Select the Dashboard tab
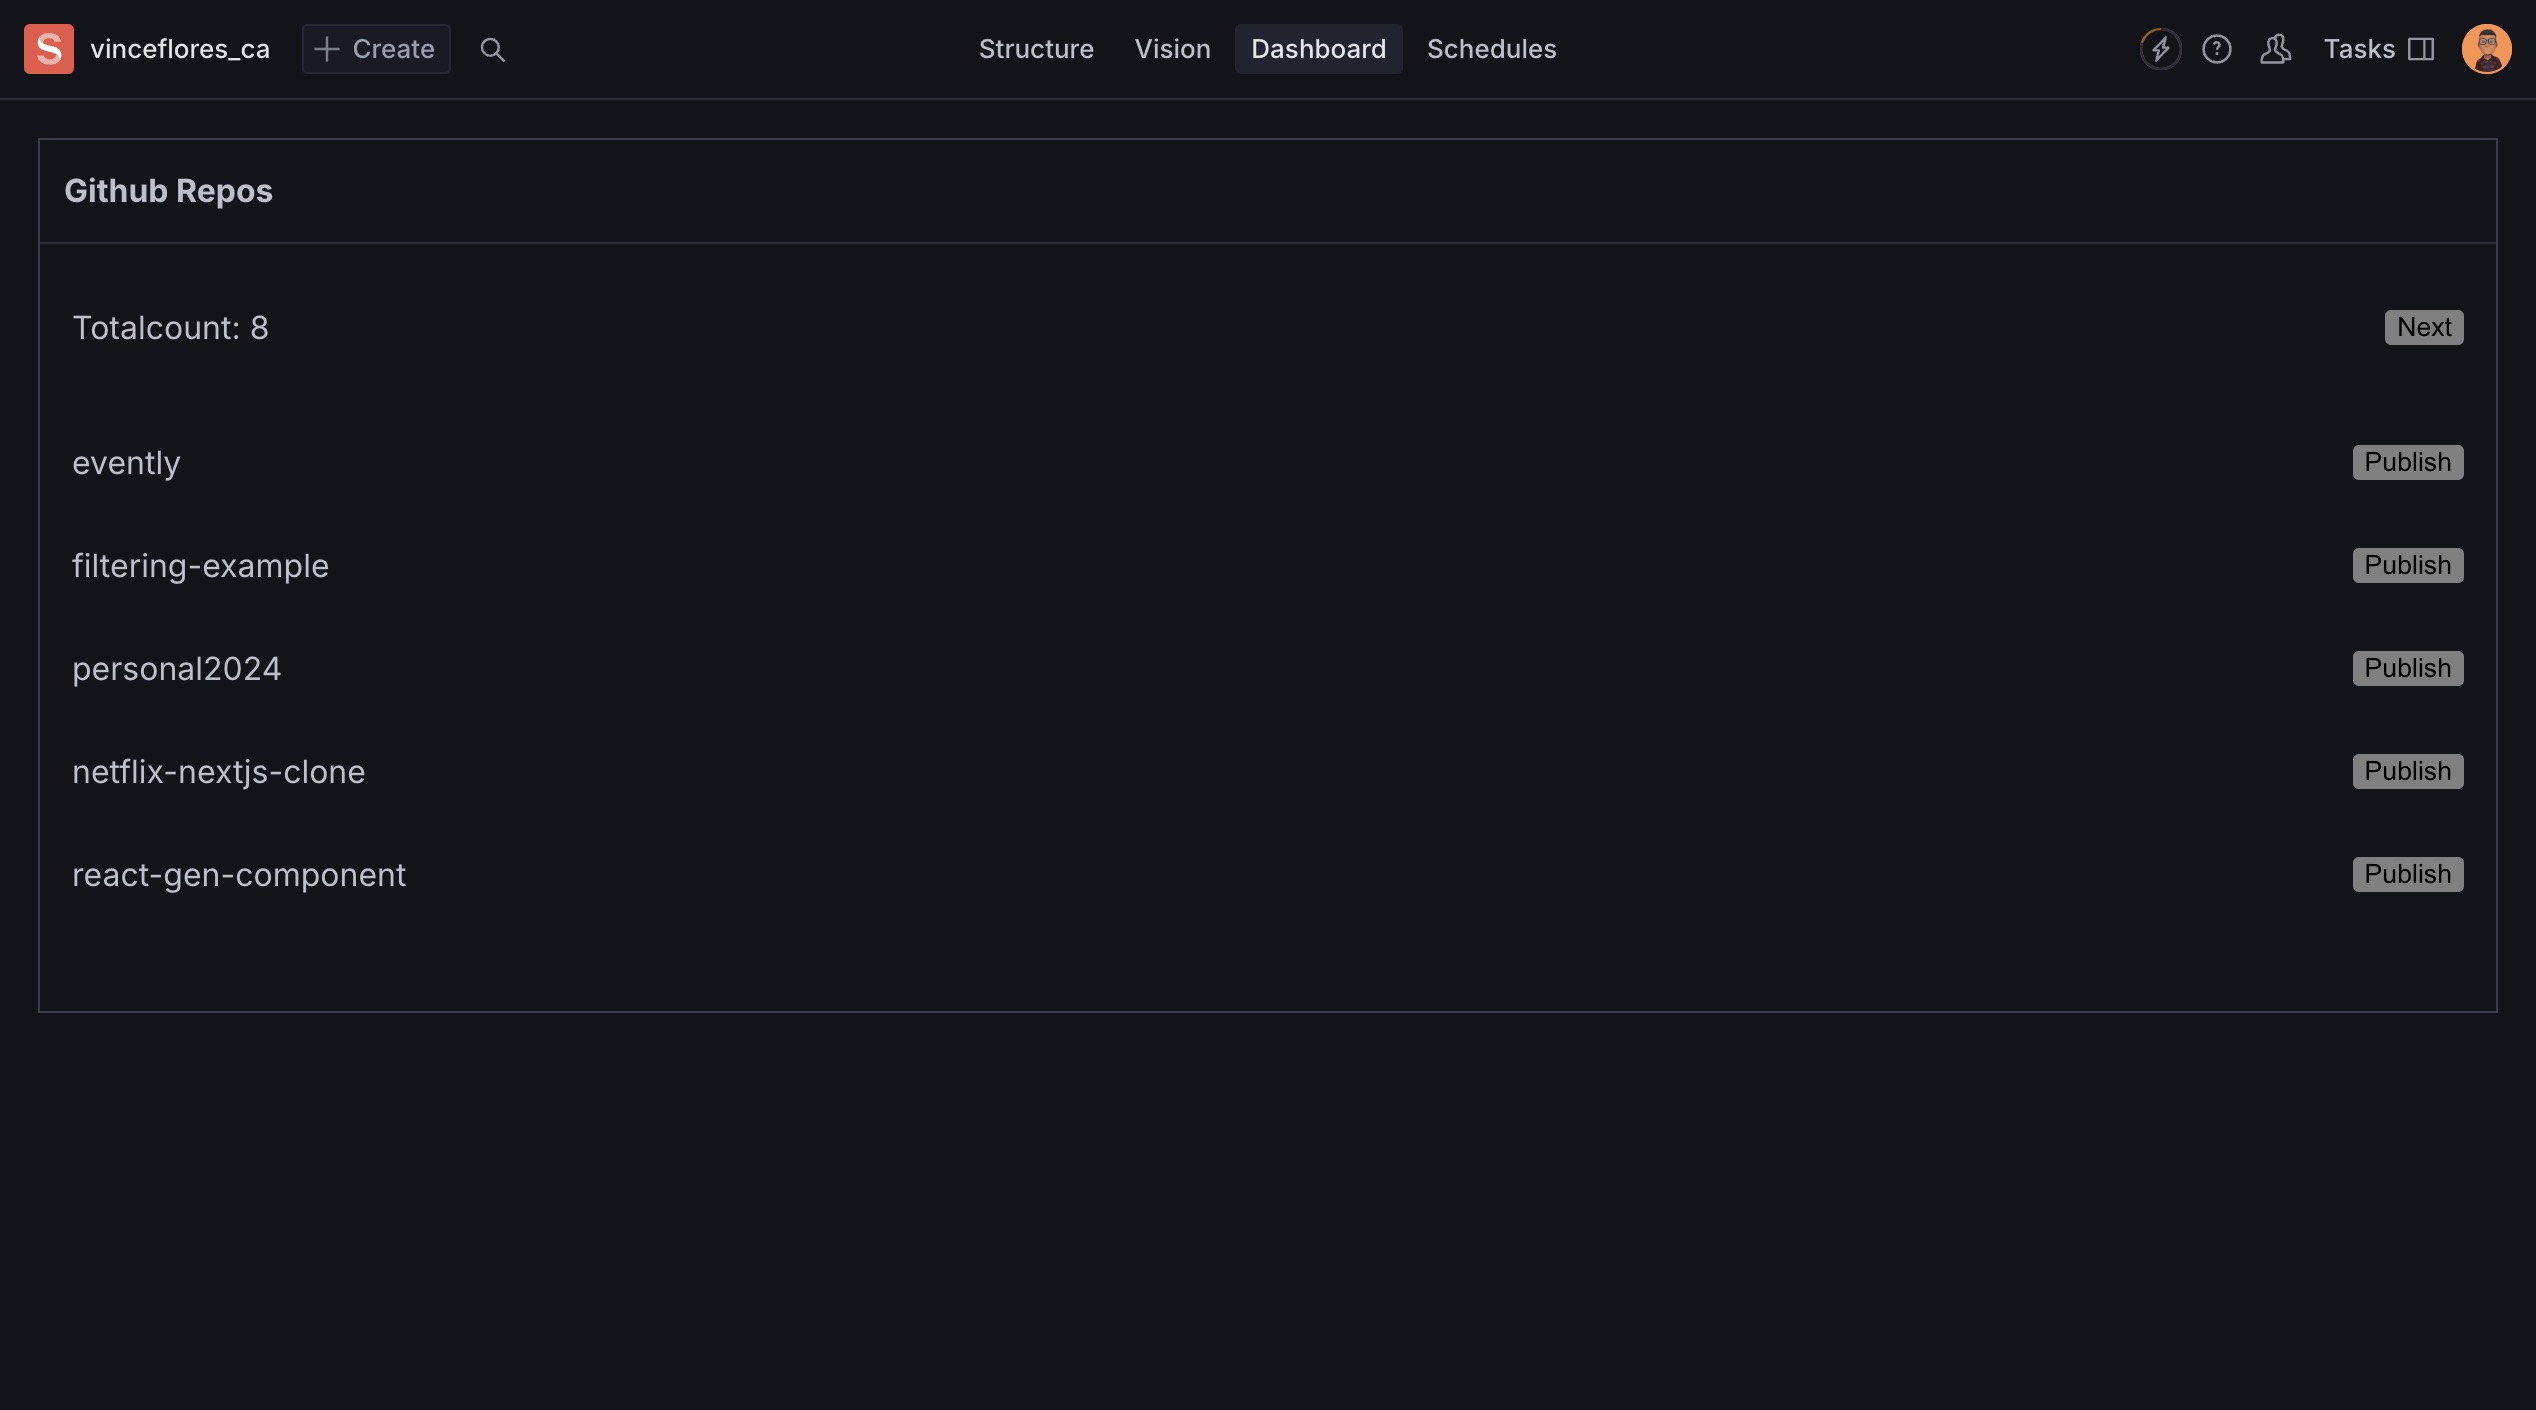Viewport: 2536px width, 1410px height. (1318, 49)
